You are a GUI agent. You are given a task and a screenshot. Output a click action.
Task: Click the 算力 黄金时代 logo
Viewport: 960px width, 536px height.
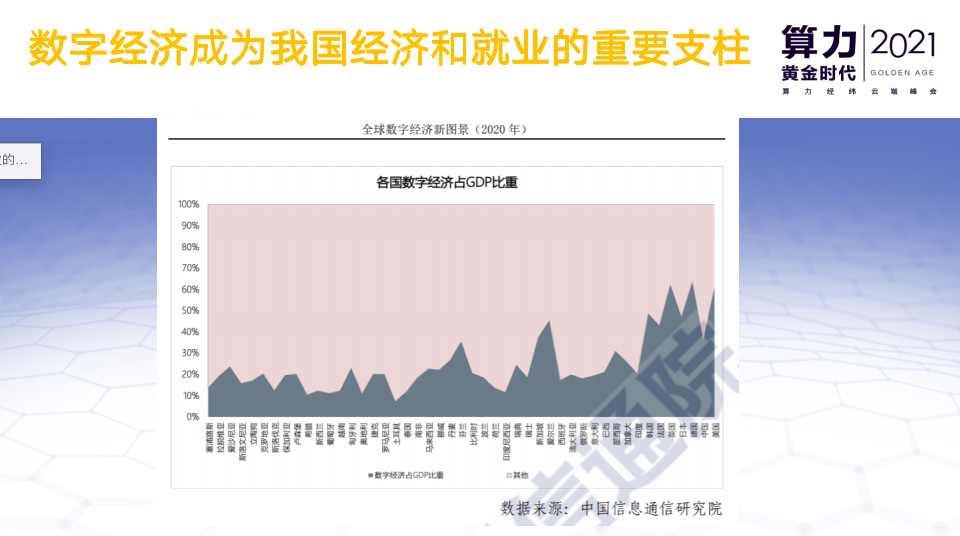820,54
